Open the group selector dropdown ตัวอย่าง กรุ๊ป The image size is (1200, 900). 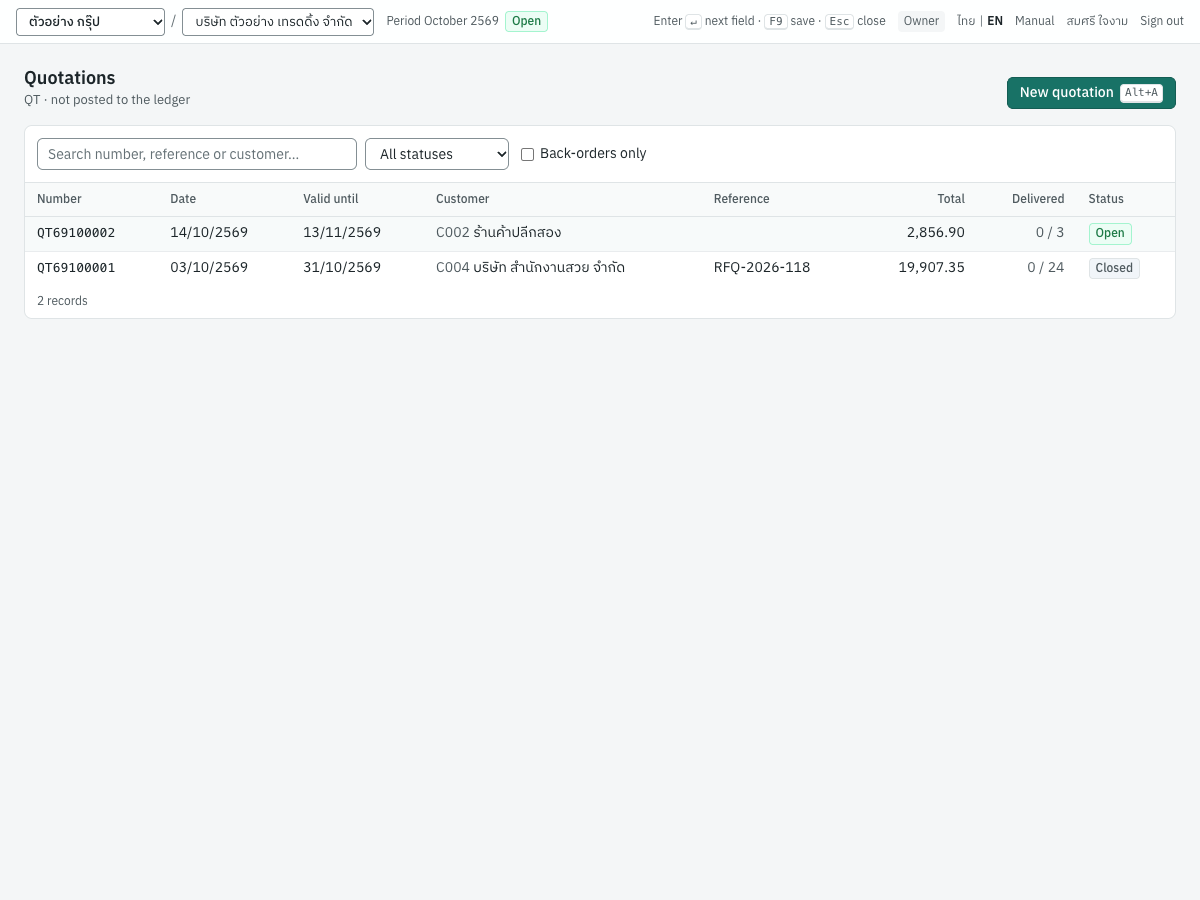click(90, 22)
